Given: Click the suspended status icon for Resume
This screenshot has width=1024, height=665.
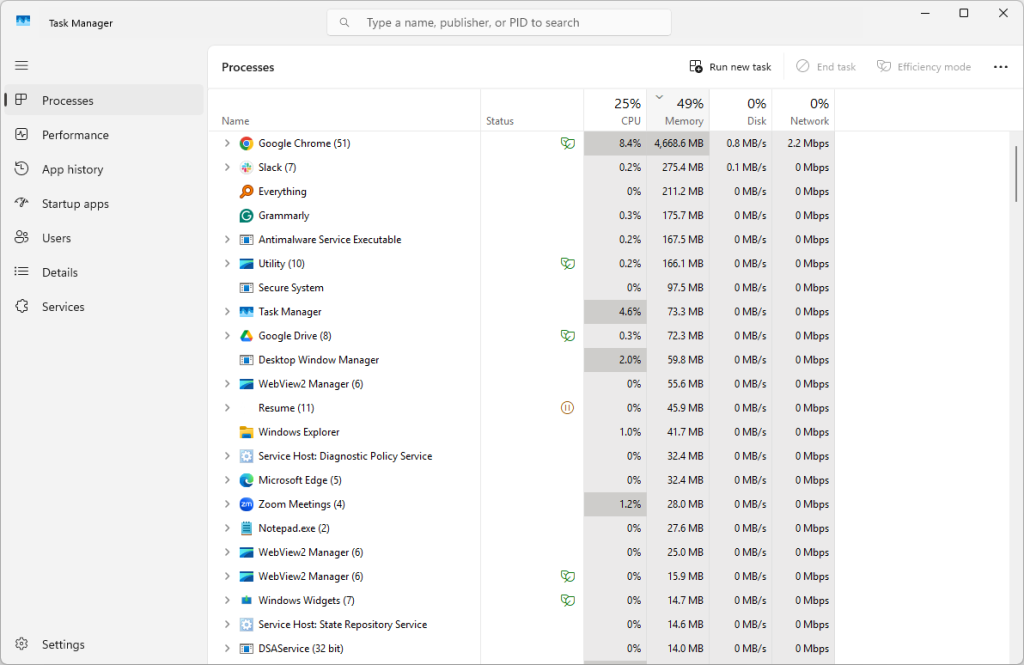Looking at the screenshot, I should coord(567,408).
